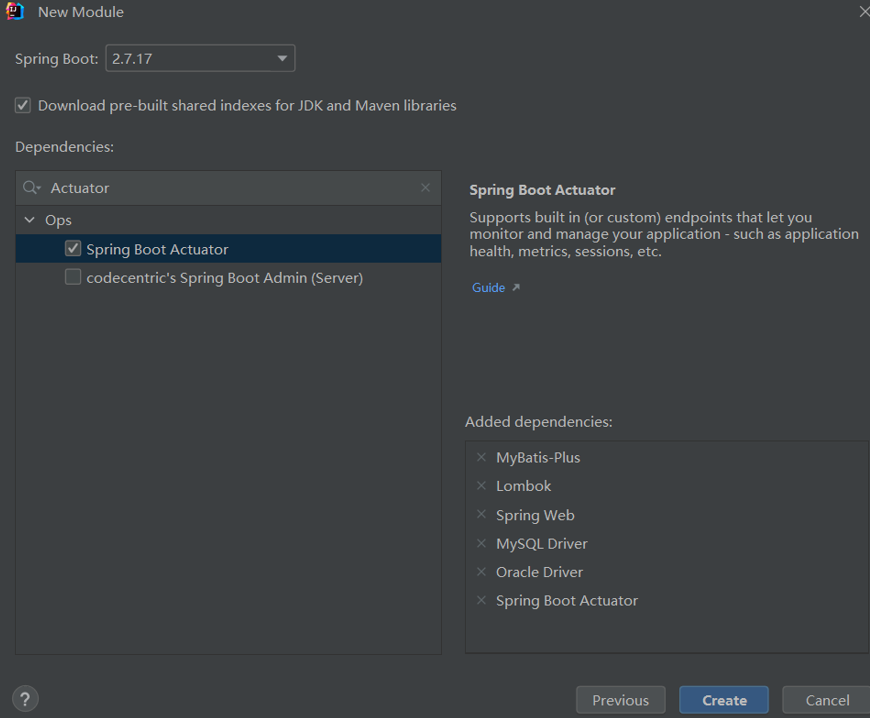870x718 pixels.
Task: Open the Actuator Guide link
Action: click(486, 287)
